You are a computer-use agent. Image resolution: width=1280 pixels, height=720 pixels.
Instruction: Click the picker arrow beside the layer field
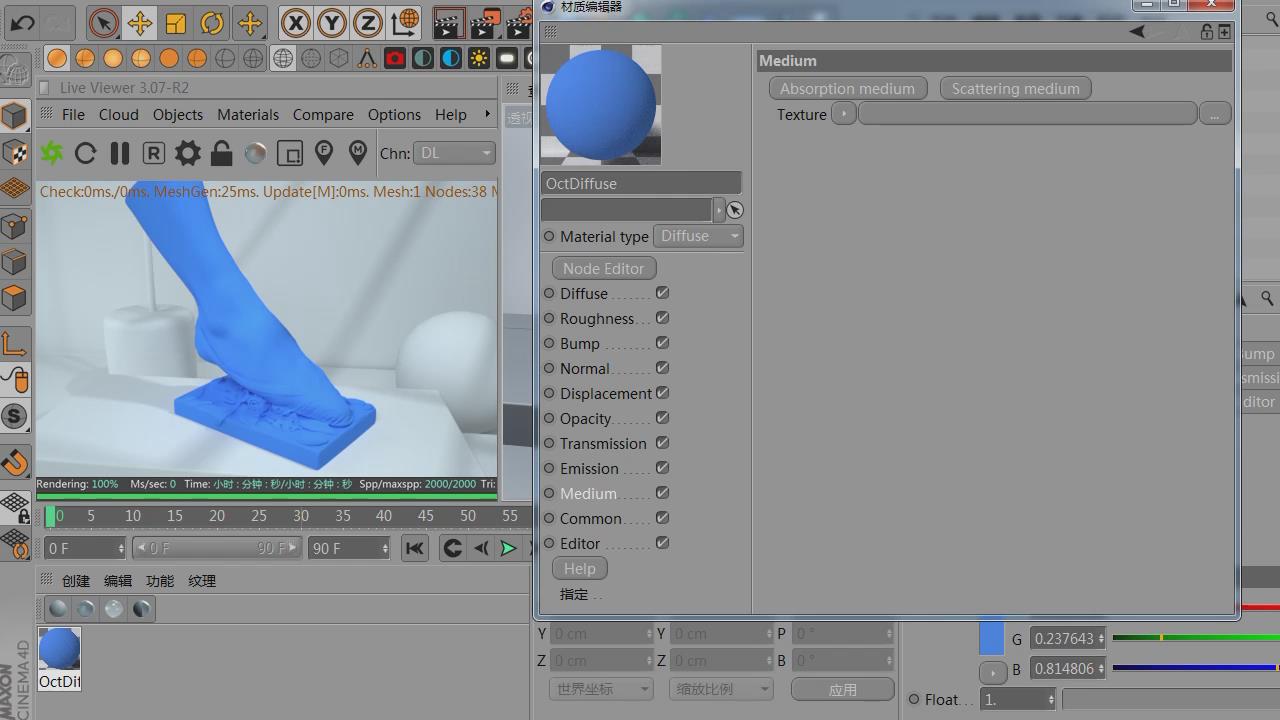tap(735, 210)
